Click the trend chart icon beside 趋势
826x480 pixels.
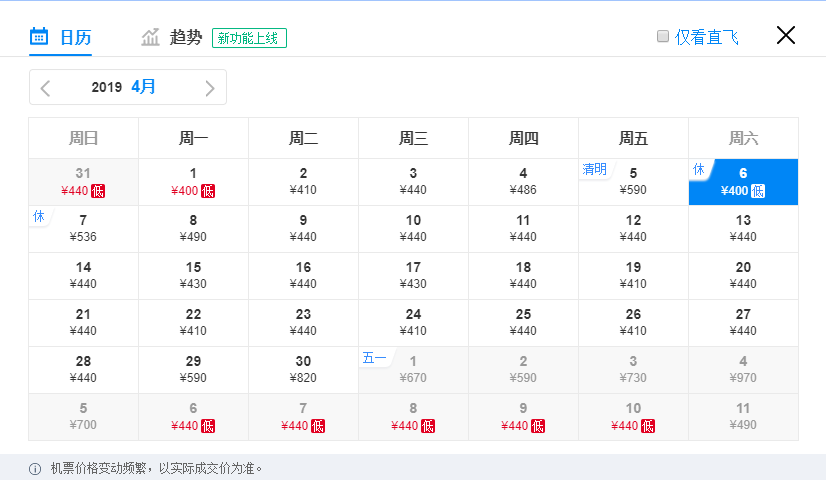[x=150, y=37]
